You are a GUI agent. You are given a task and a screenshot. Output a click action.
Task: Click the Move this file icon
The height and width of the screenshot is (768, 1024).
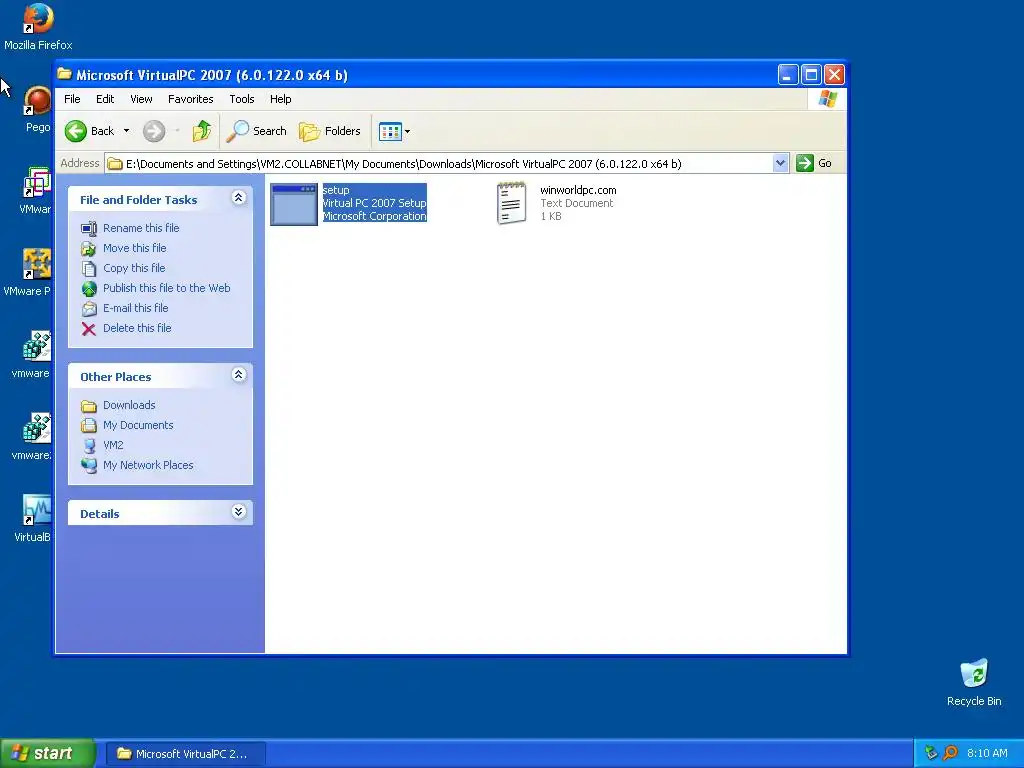[89, 248]
